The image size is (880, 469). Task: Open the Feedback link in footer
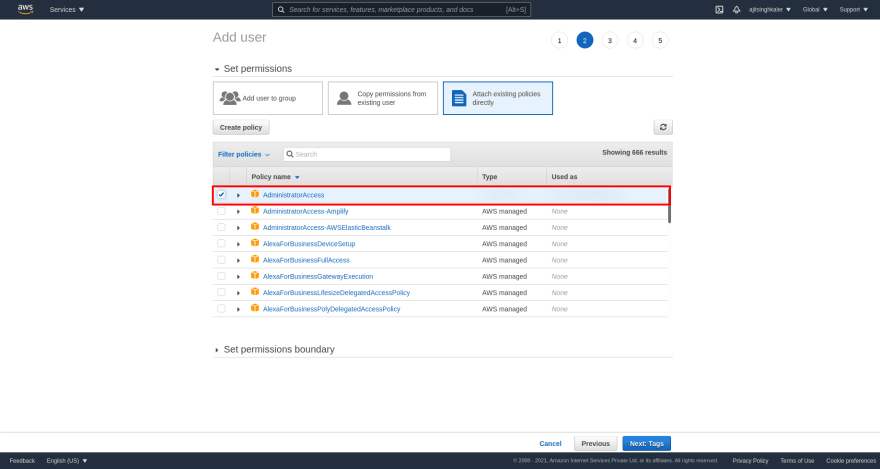coord(22,461)
